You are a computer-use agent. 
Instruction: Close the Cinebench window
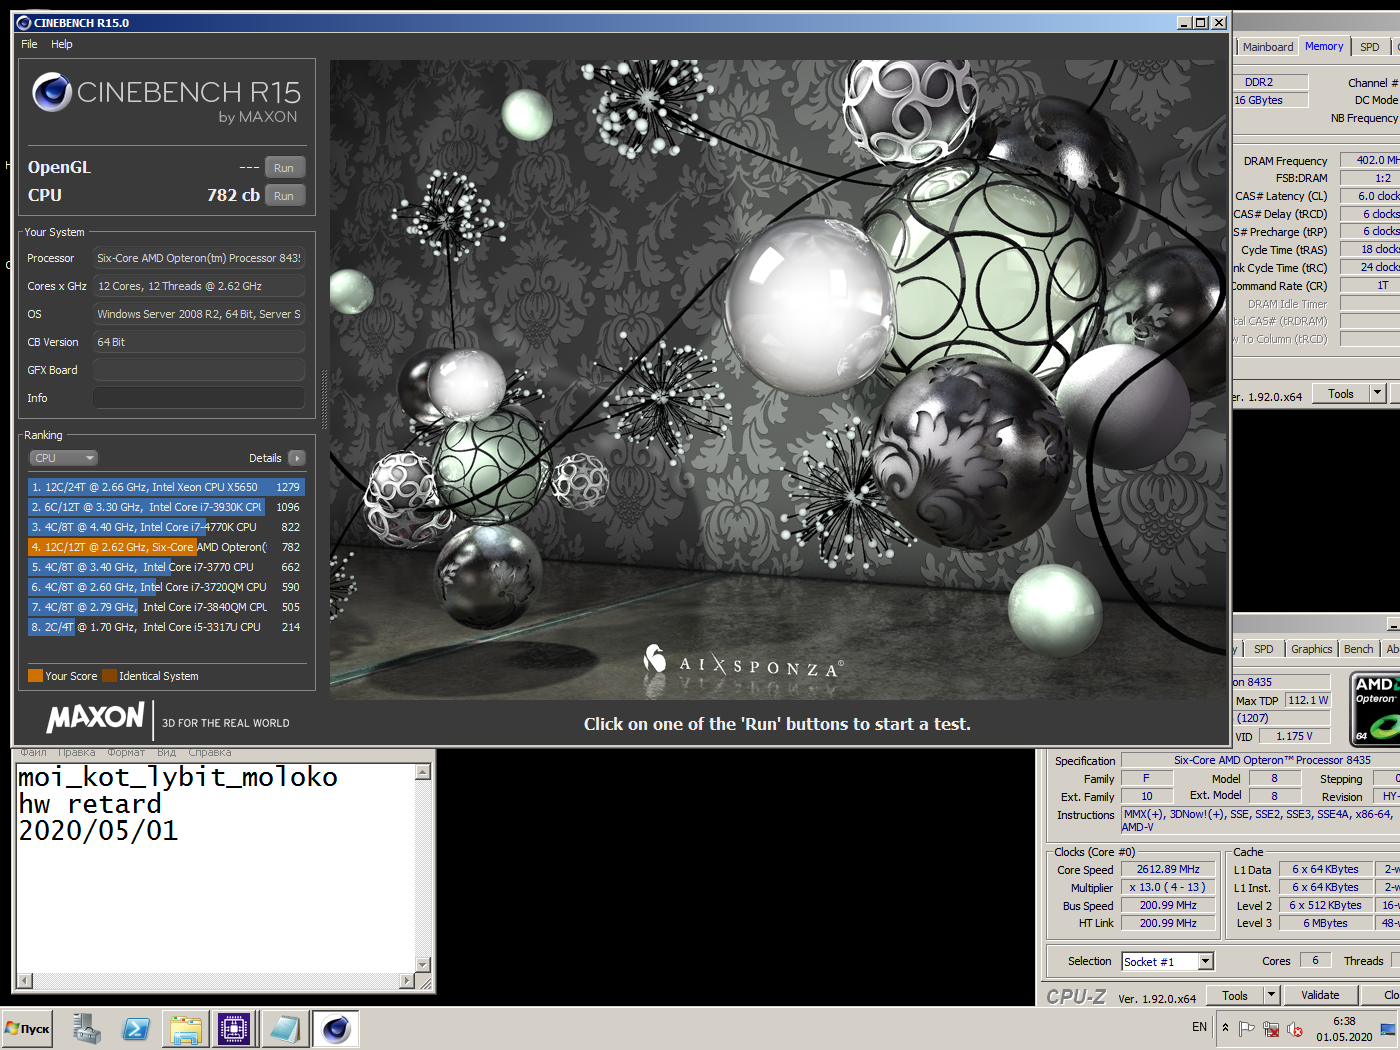pyautogui.click(x=1219, y=22)
